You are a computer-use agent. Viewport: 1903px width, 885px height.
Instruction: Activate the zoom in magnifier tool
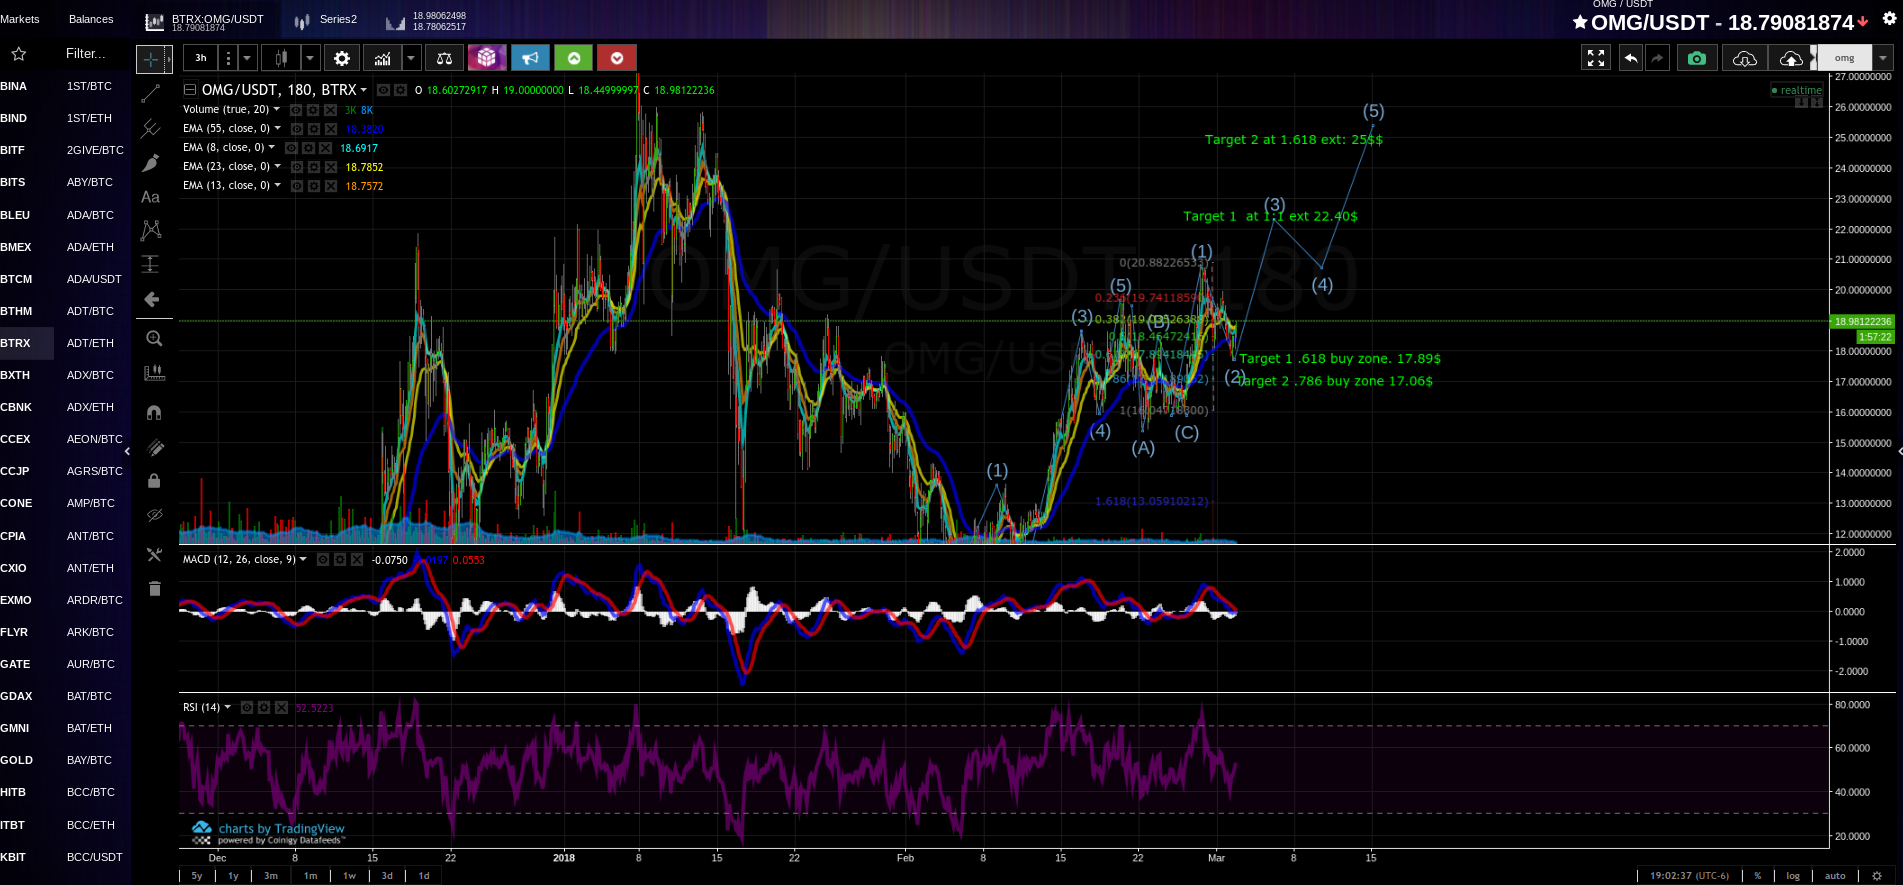[154, 339]
